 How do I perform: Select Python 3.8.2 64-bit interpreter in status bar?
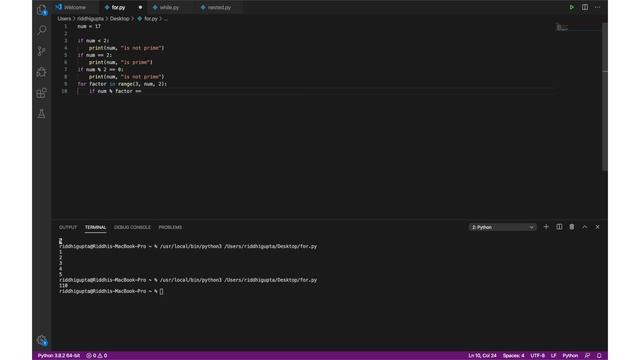tap(59, 356)
